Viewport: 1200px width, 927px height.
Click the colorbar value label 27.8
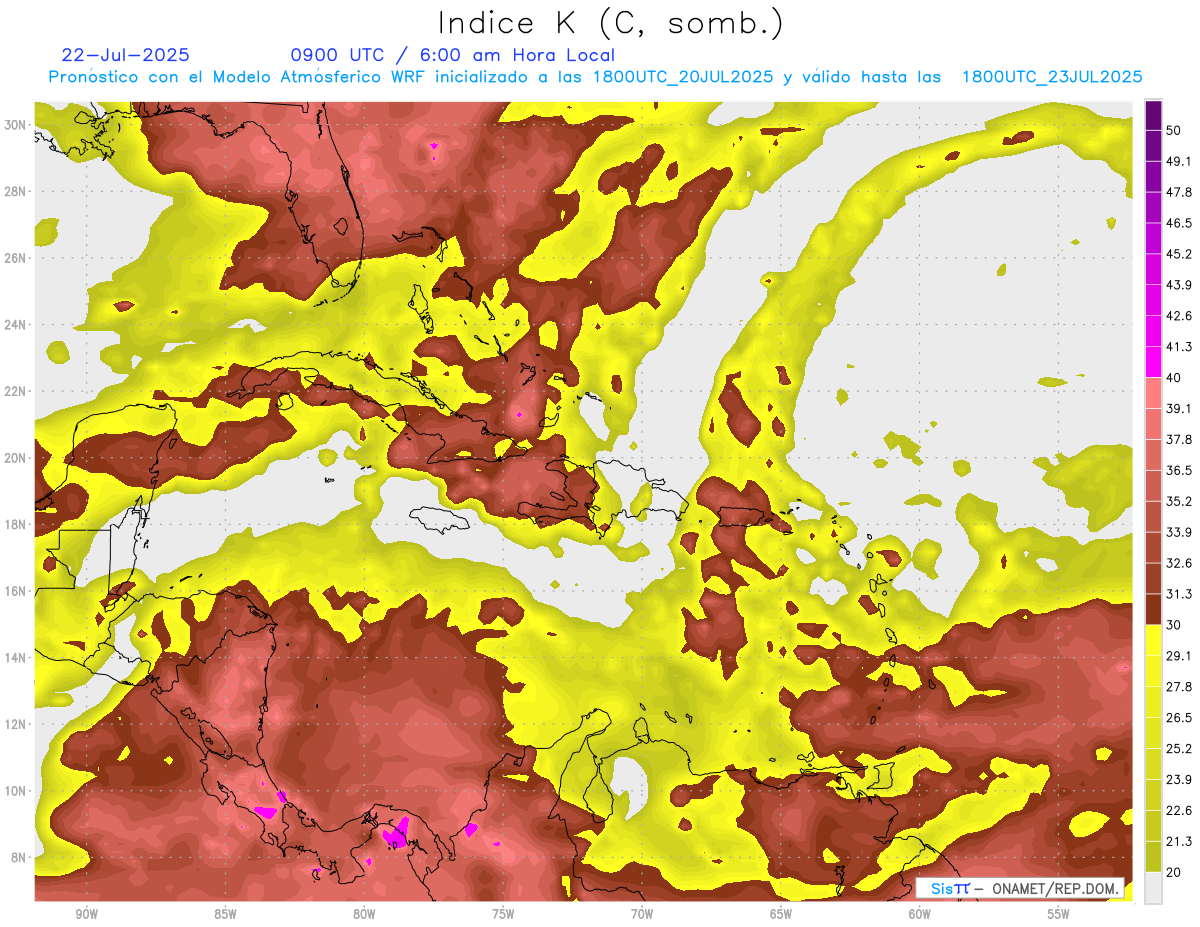point(1177,686)
